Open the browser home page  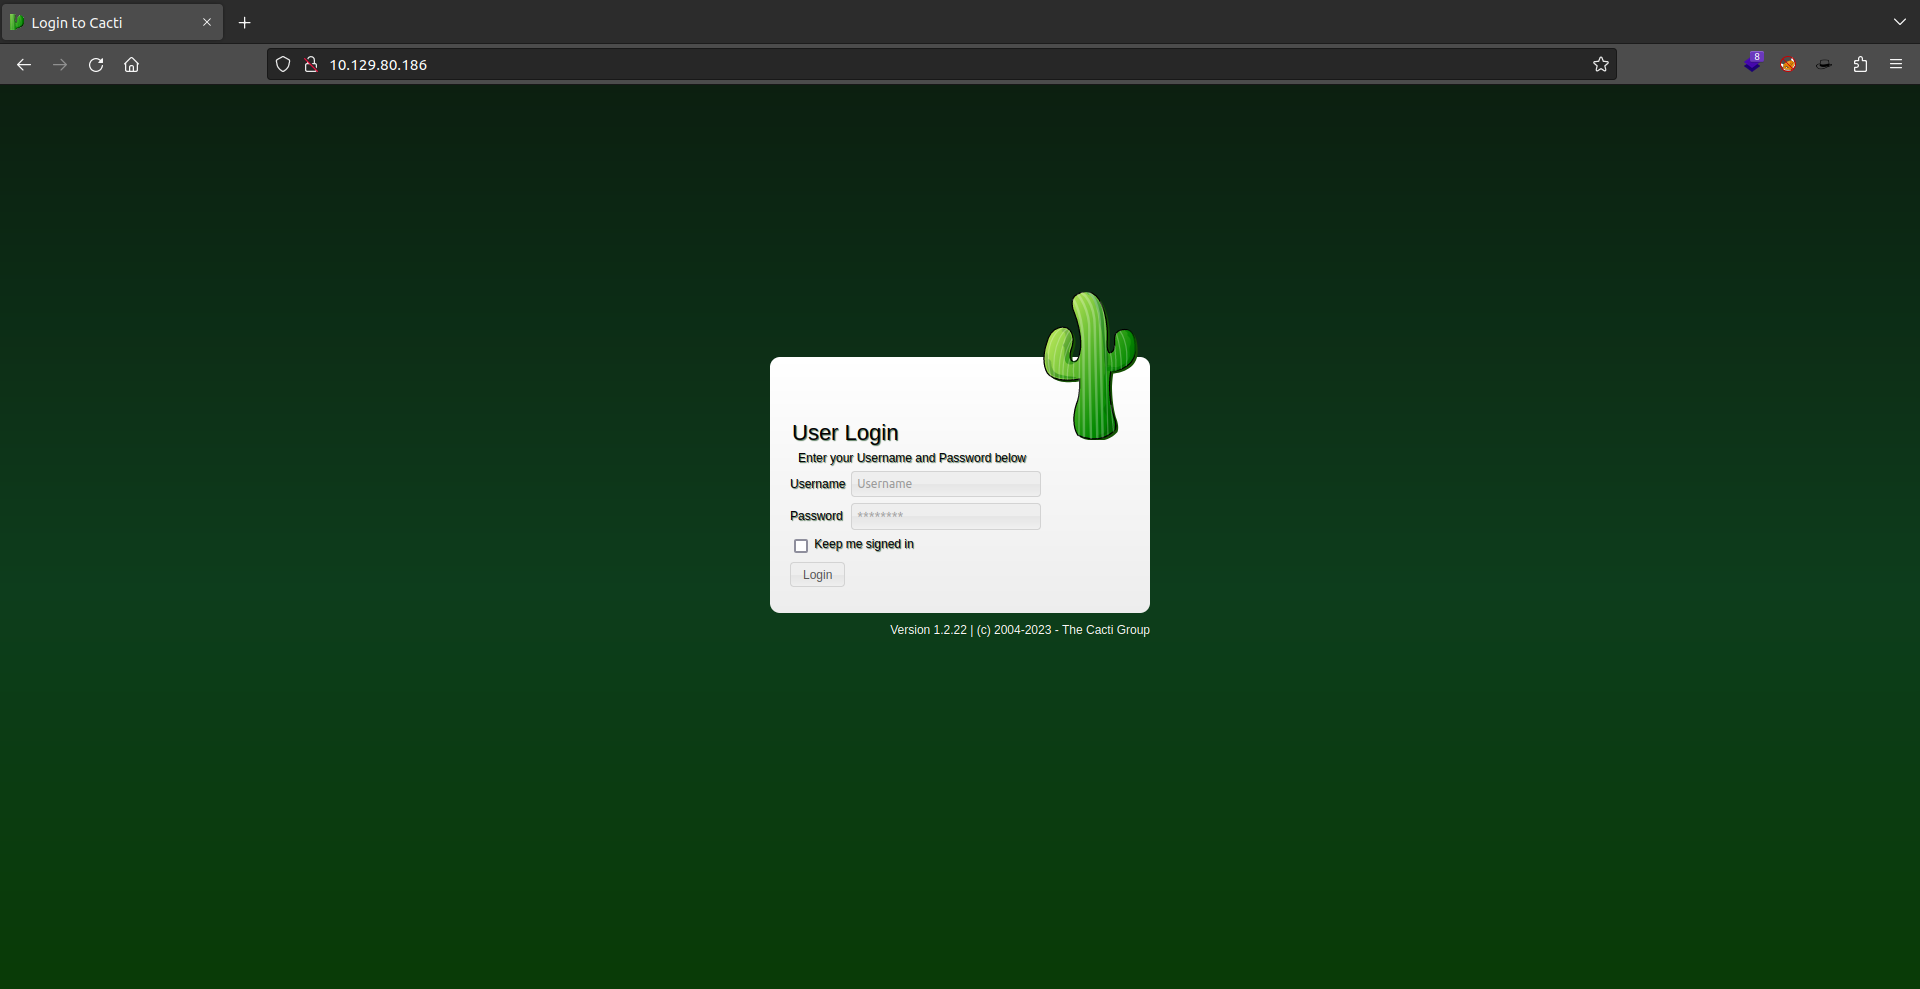(x=131, y=64)
